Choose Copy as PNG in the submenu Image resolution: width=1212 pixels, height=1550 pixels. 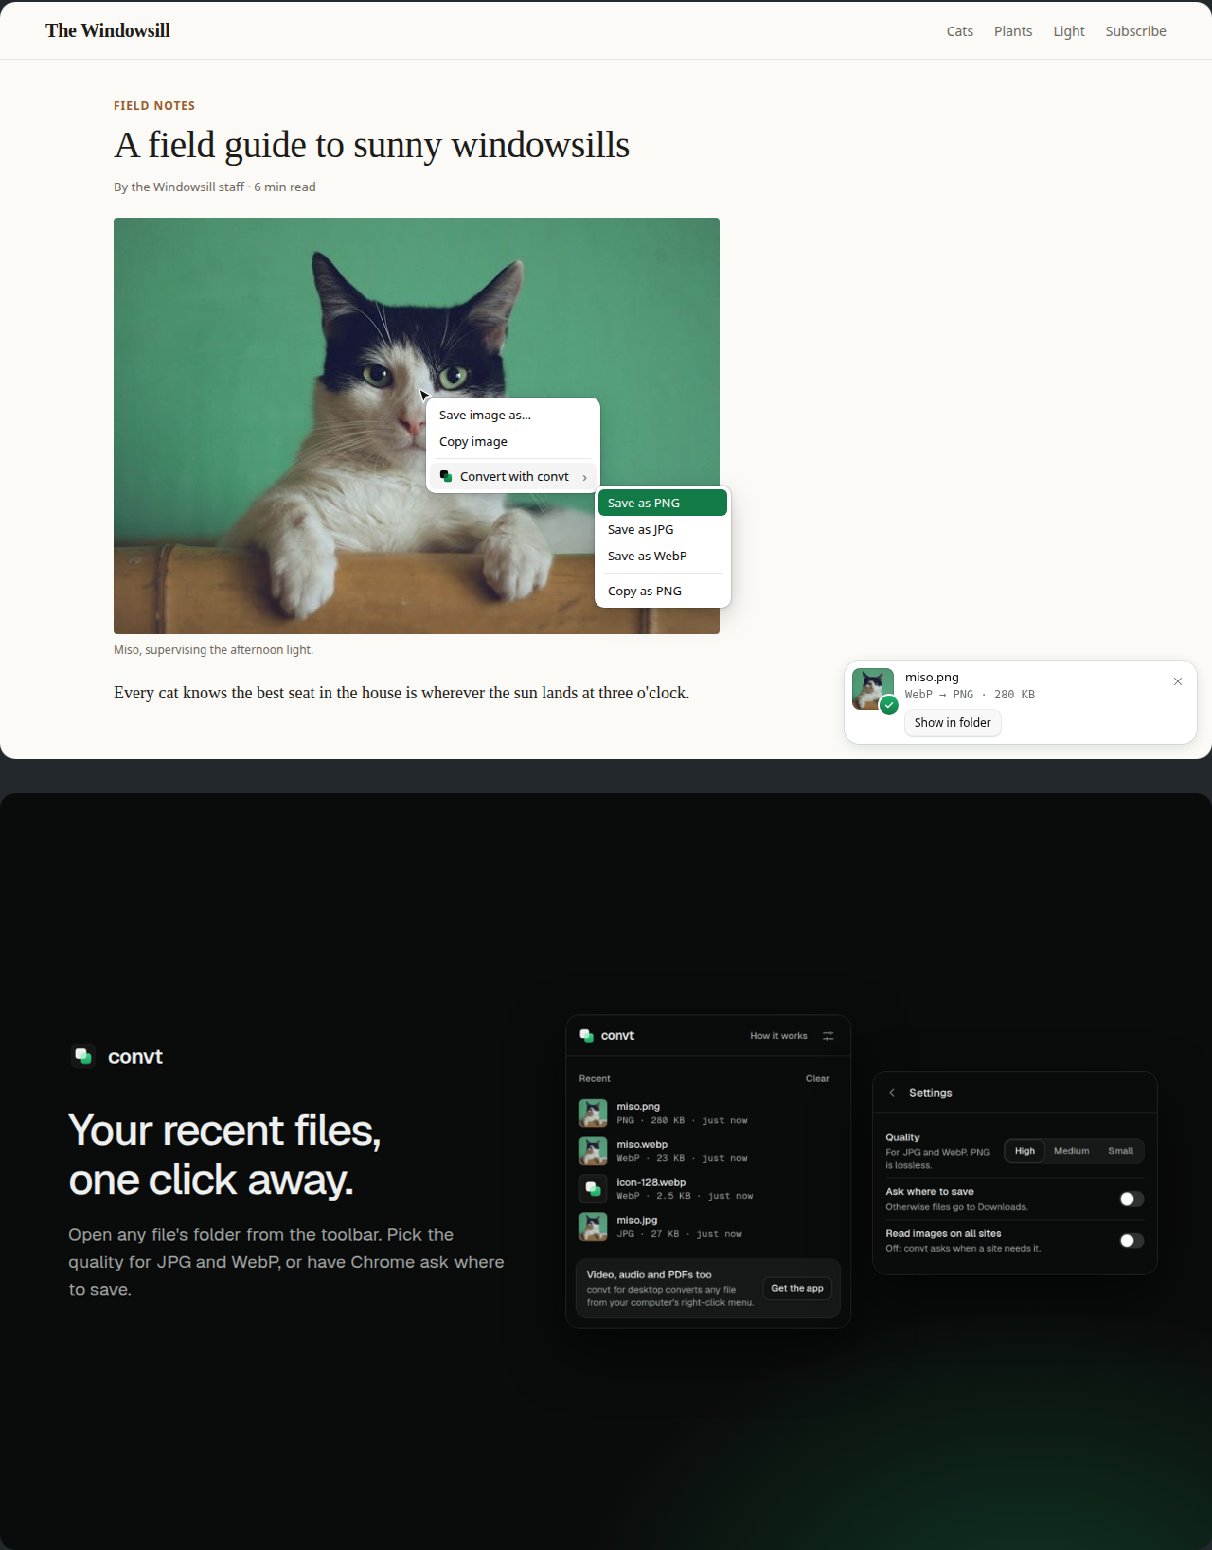(x=662, y=591)
